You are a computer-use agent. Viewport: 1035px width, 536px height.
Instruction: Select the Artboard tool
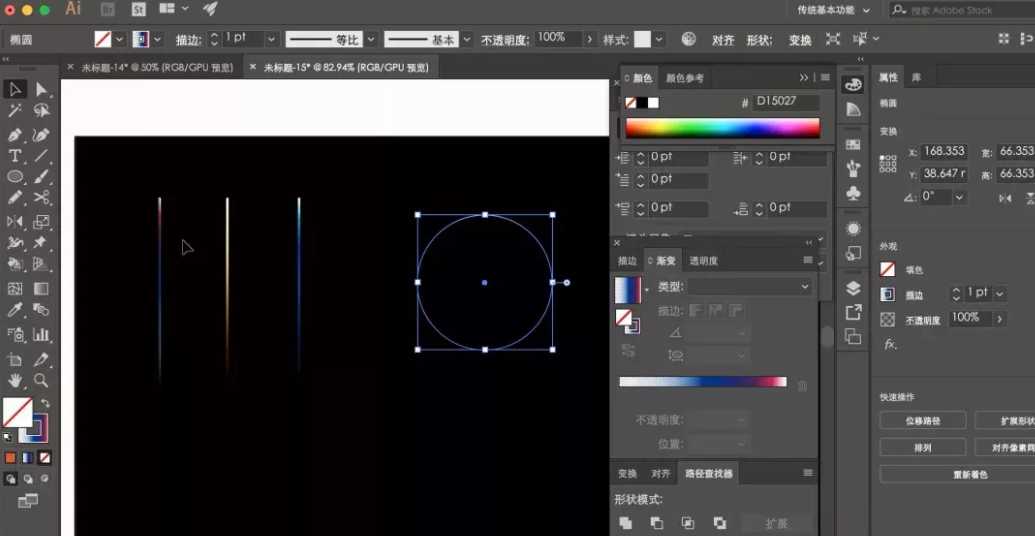15,360
